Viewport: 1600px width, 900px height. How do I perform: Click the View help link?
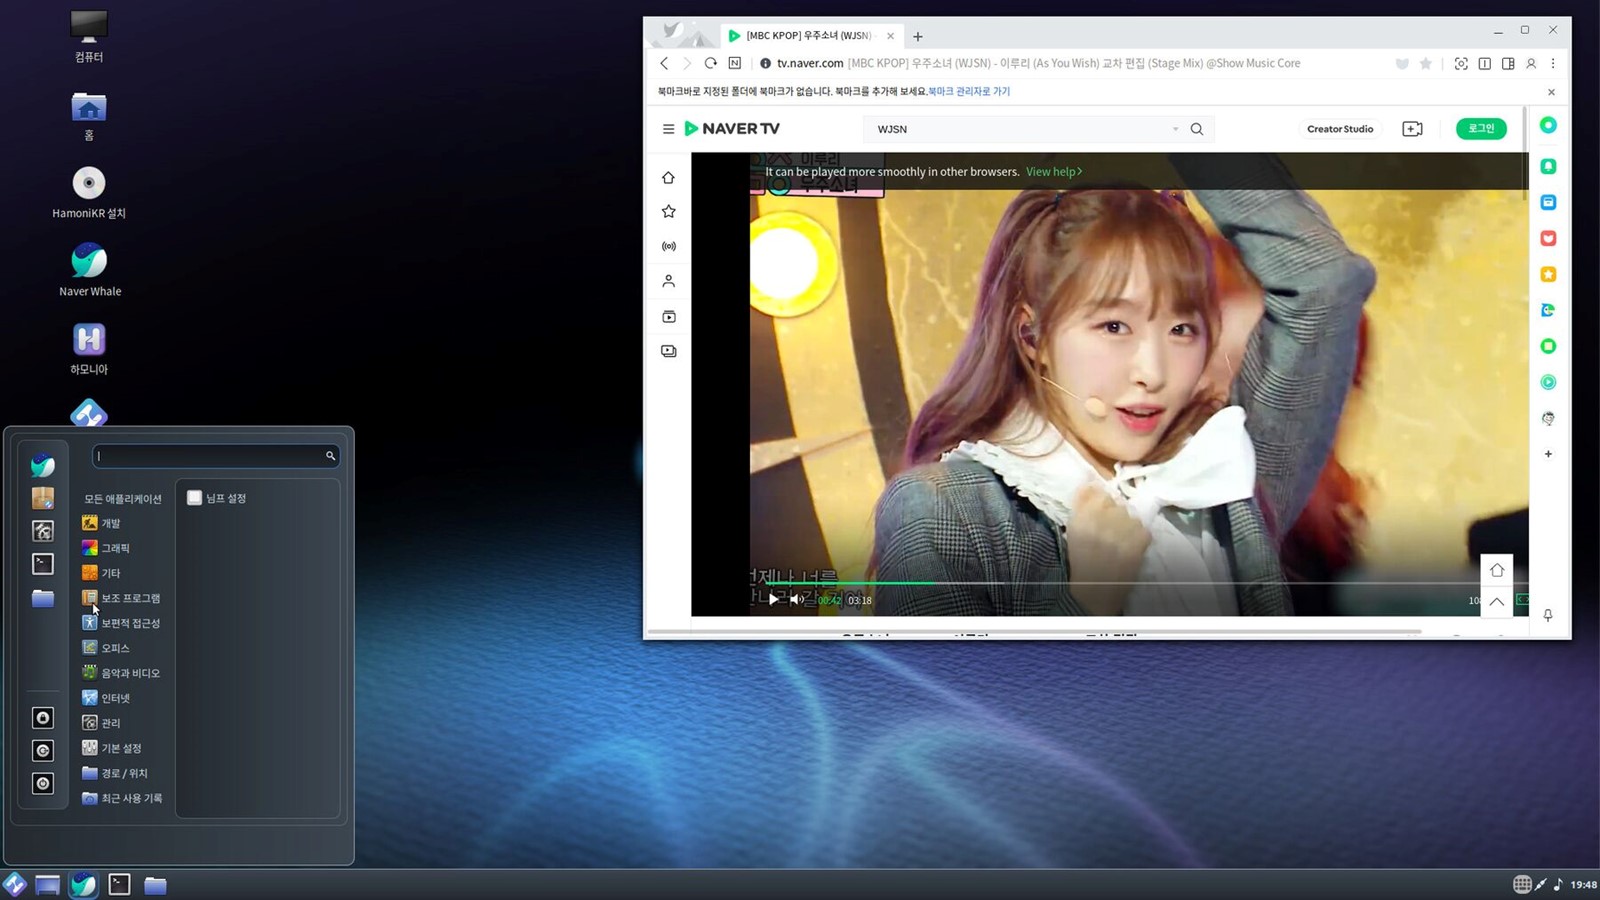pyautogui.click(x=1054, y=172)
